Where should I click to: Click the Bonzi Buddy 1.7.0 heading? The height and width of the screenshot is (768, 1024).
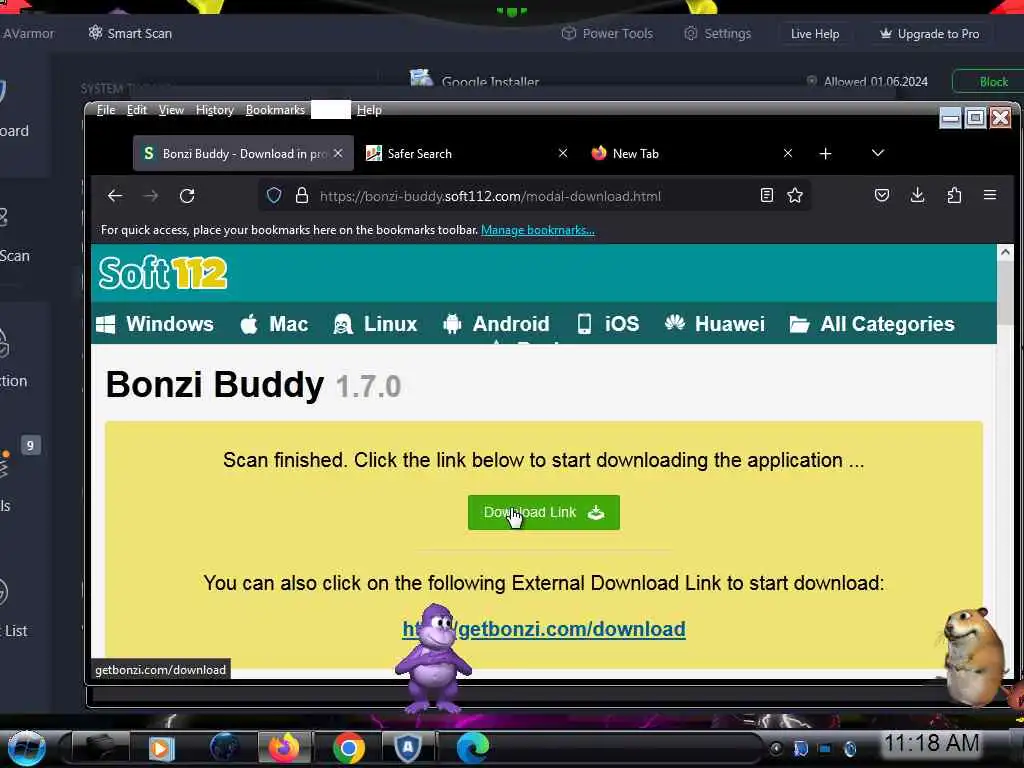tap(253, 385)
